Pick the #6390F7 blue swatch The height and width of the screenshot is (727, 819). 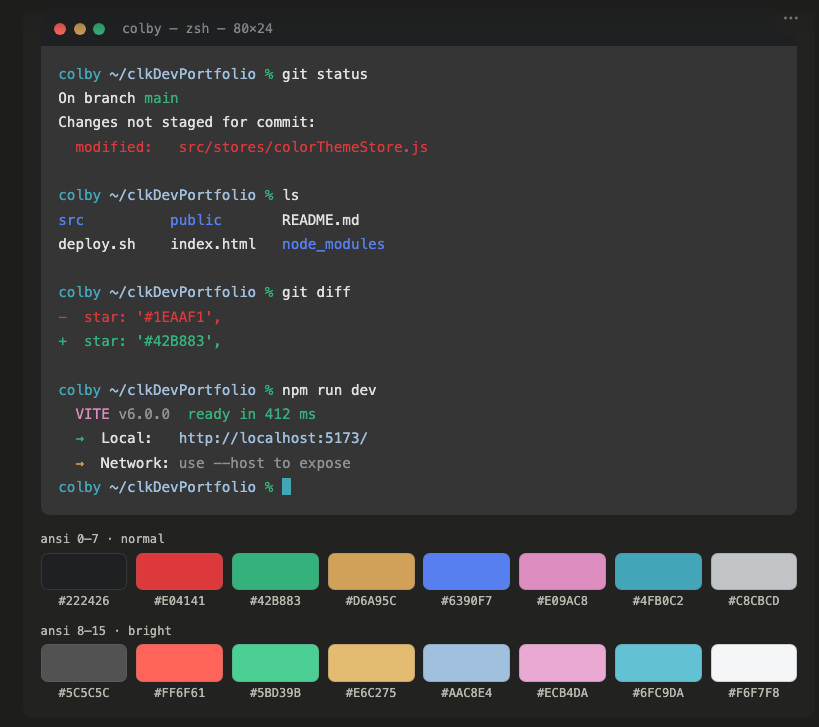[466, 571]
